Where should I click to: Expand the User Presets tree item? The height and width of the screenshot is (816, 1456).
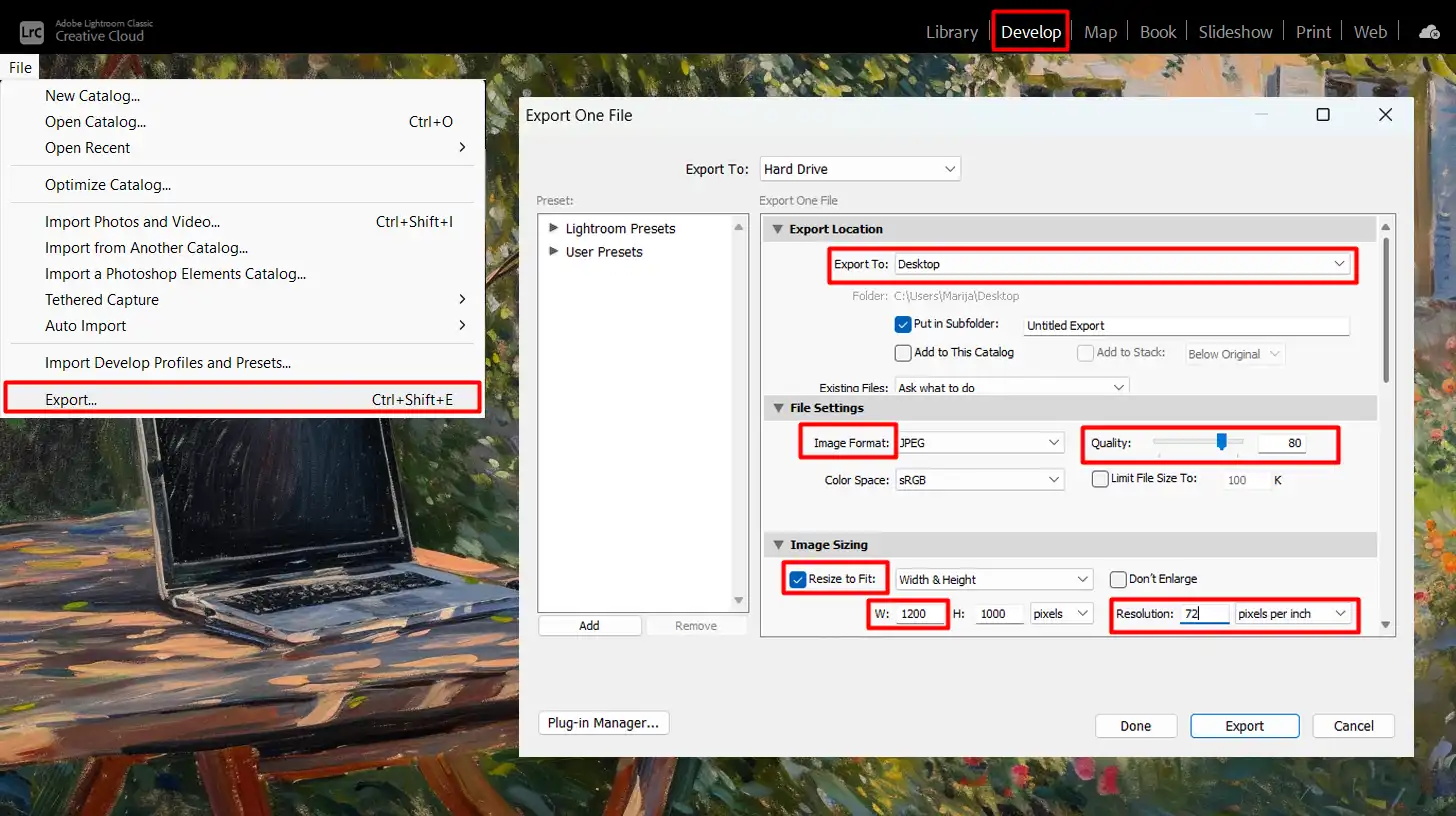tap(554, 252)
